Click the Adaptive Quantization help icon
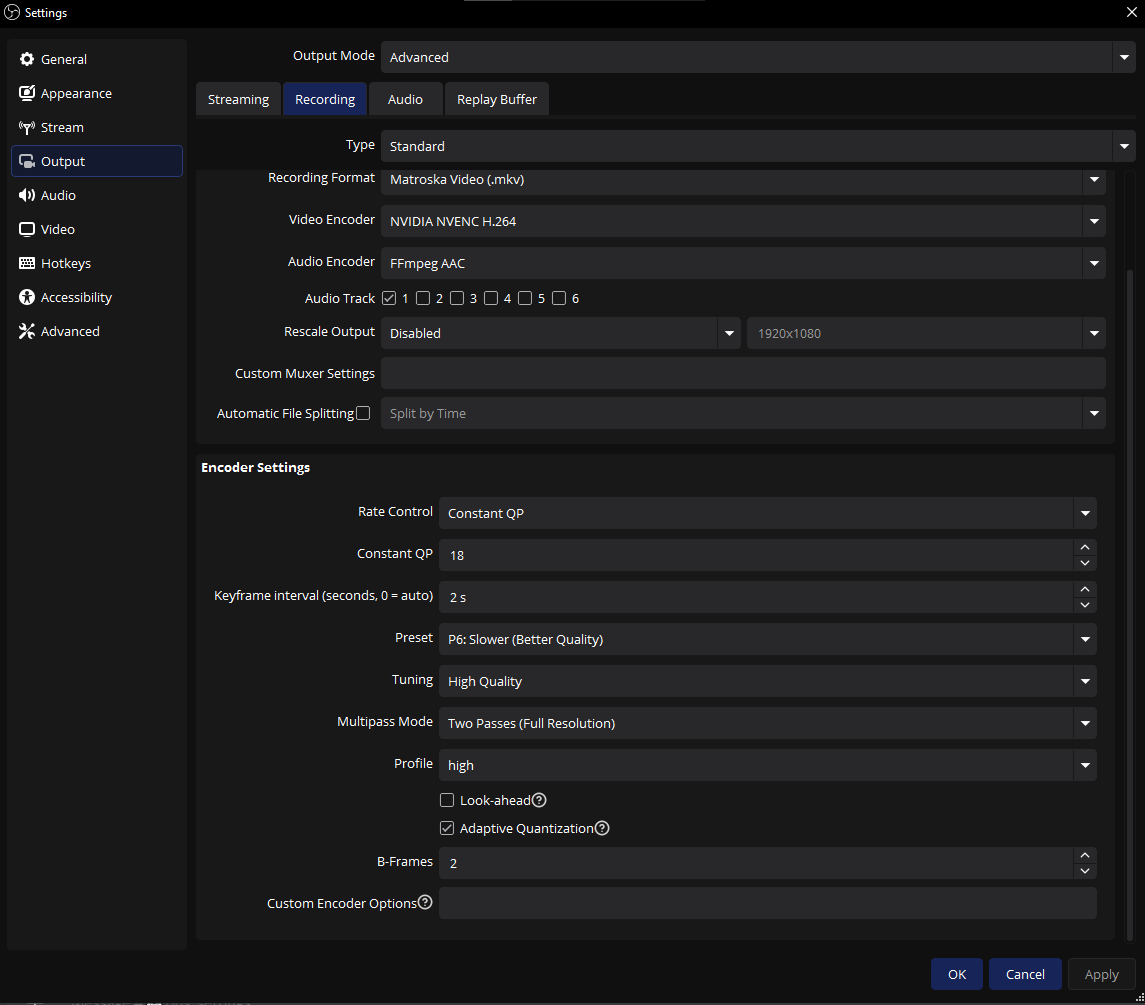 coord(602,828)
